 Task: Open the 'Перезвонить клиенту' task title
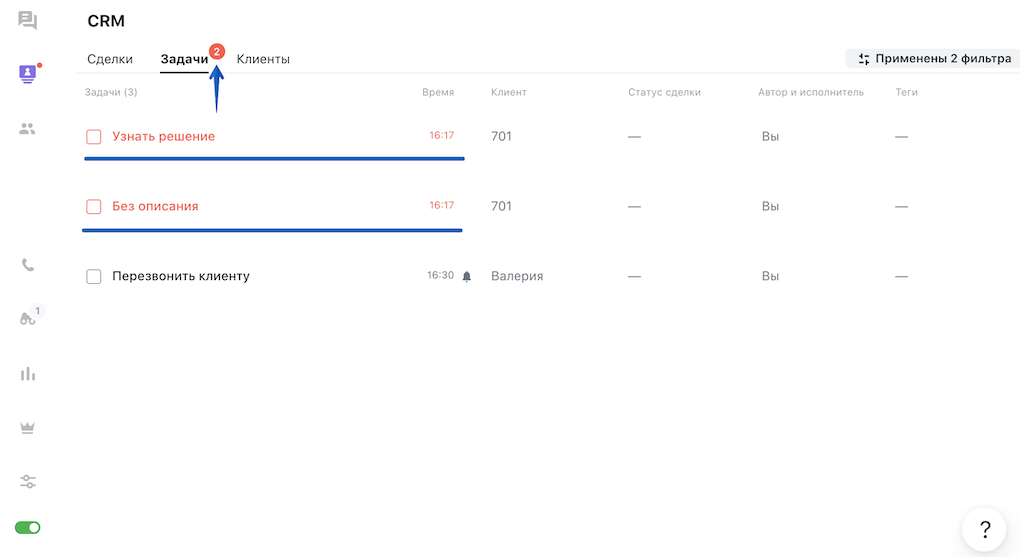click(181, 276)
